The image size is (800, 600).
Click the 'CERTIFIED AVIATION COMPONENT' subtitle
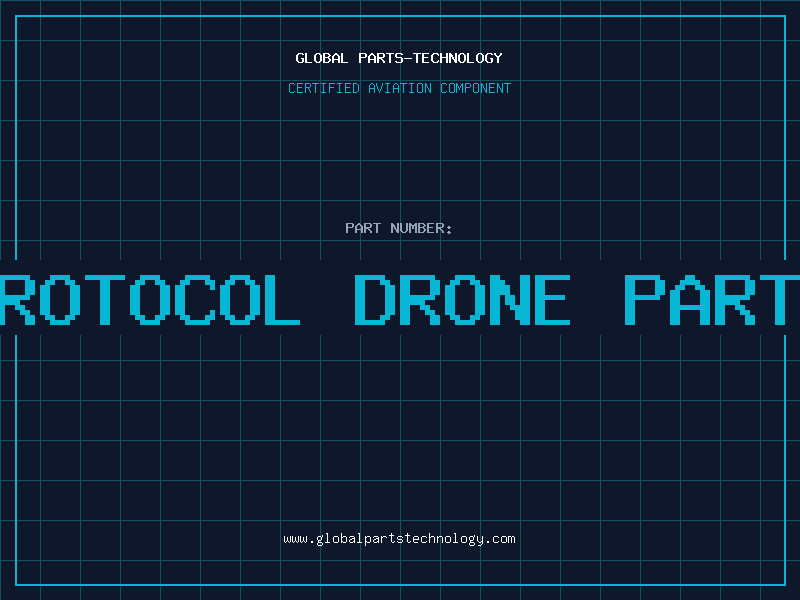(x=399, y=88)
